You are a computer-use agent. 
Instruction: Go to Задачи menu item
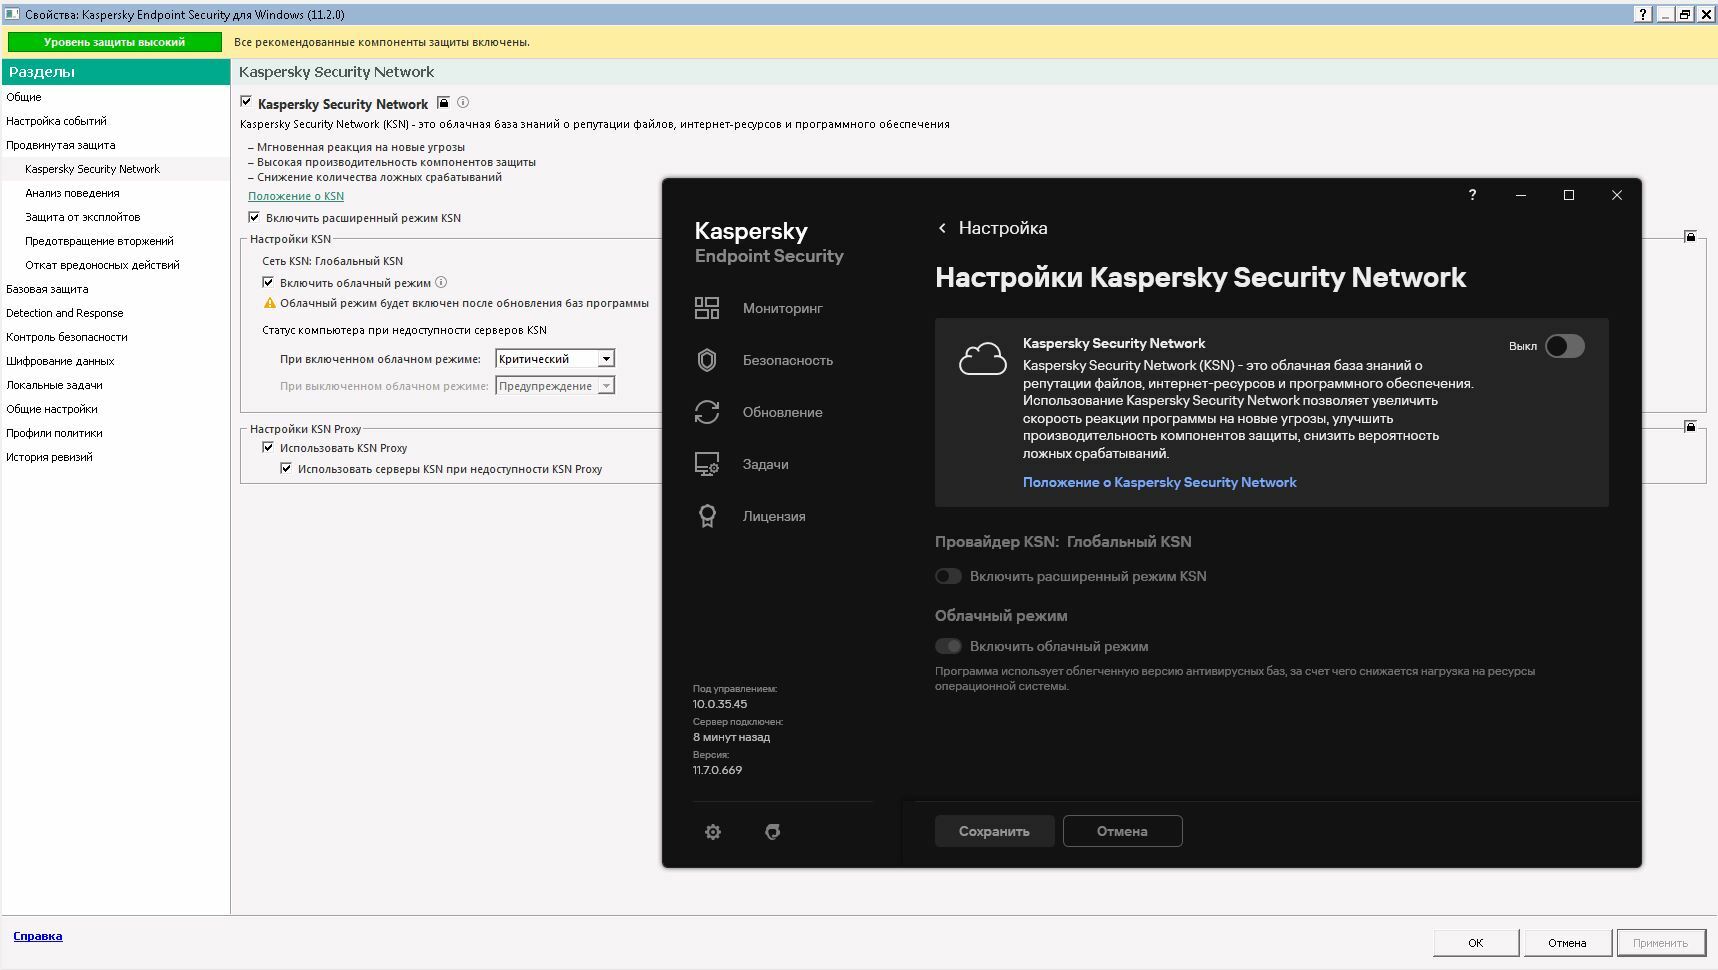pyautogui.click(x=765, y=464)
